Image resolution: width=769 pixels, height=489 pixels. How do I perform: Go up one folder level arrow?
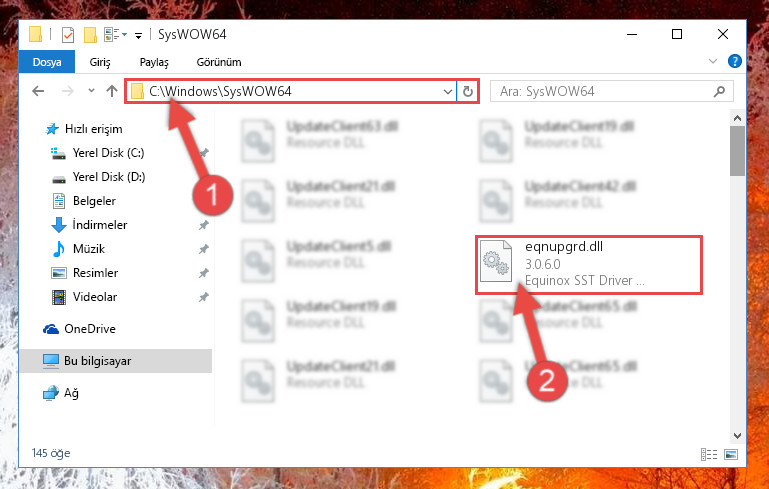[x=112, y=91]
